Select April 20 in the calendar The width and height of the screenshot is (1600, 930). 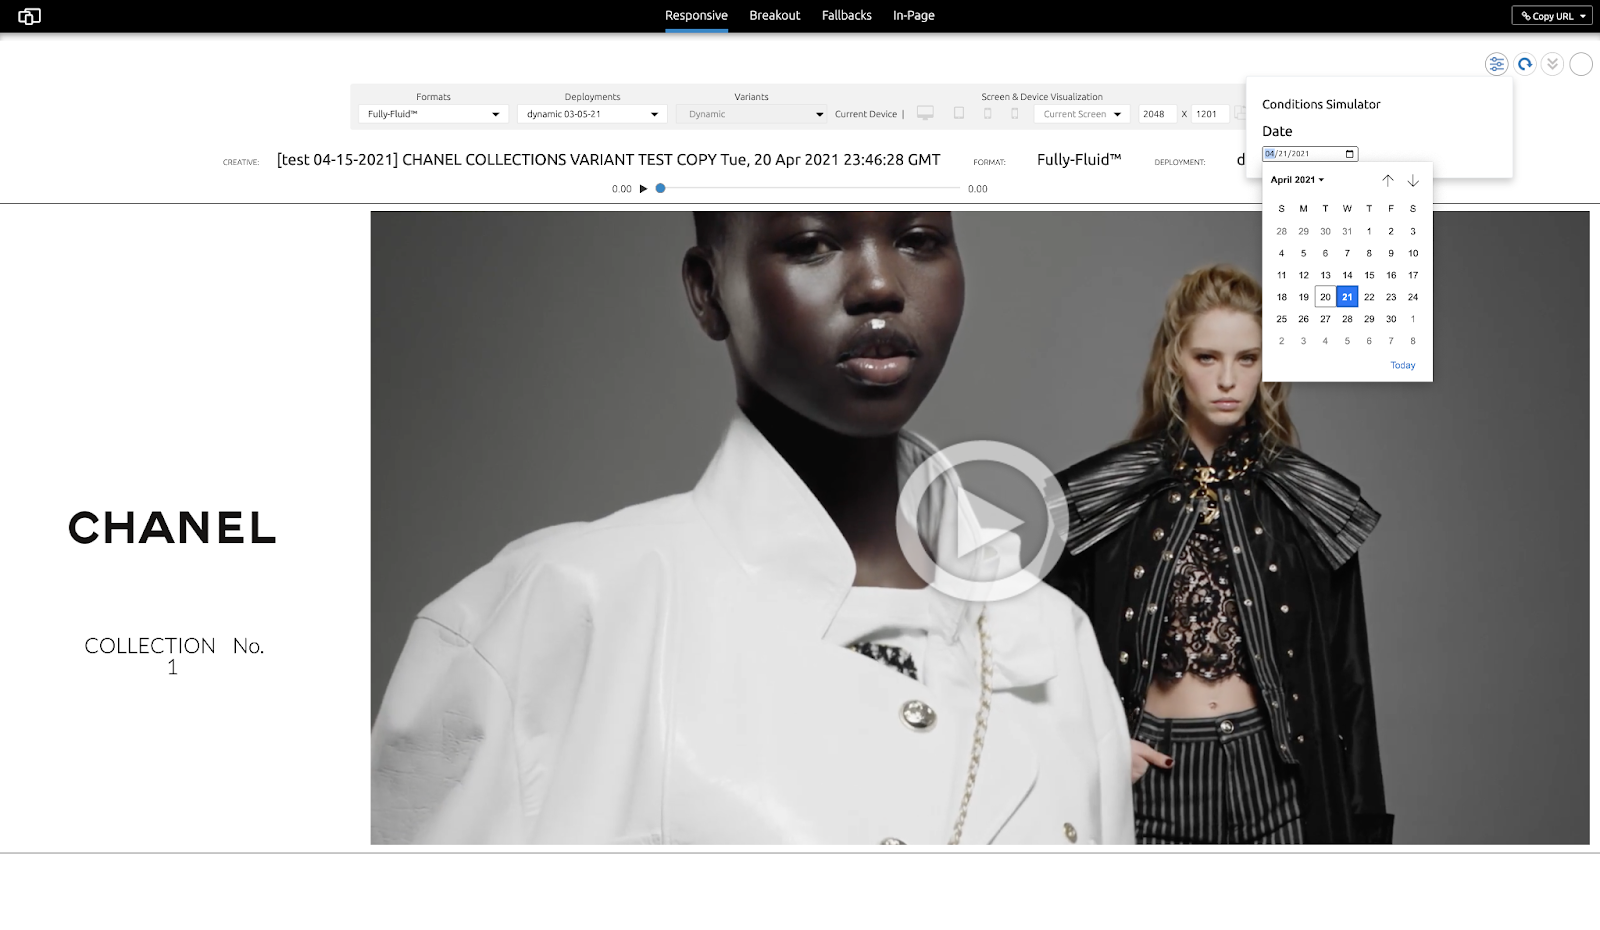1325,297
